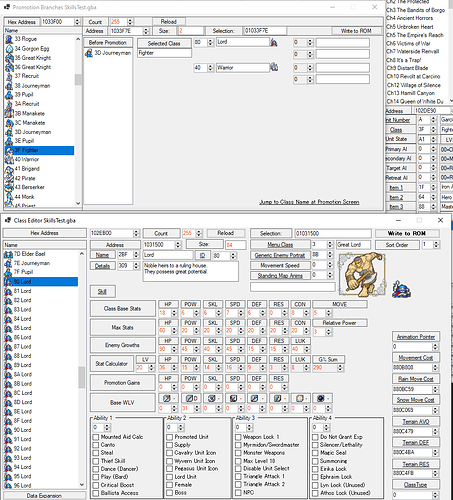This screenshot has width=453, height=500.
Task: Click the Class Editor class list scrollbar thumb
Action: click(81, 377)
